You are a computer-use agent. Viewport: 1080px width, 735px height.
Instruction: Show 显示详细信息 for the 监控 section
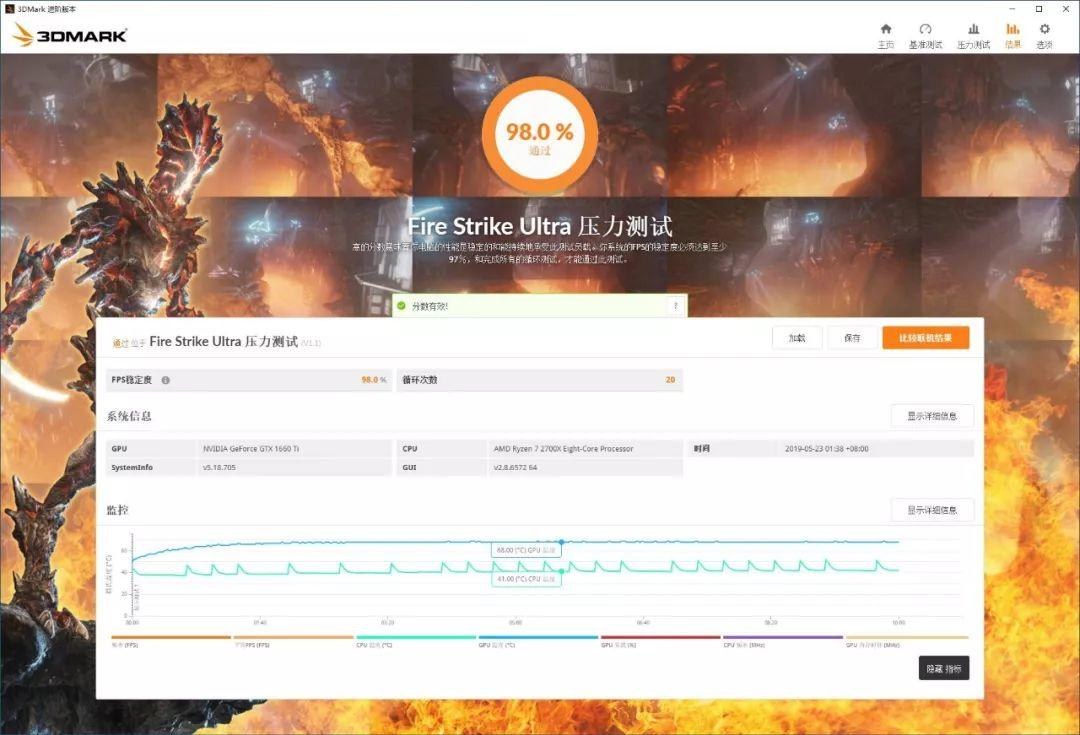click(932, 510)
